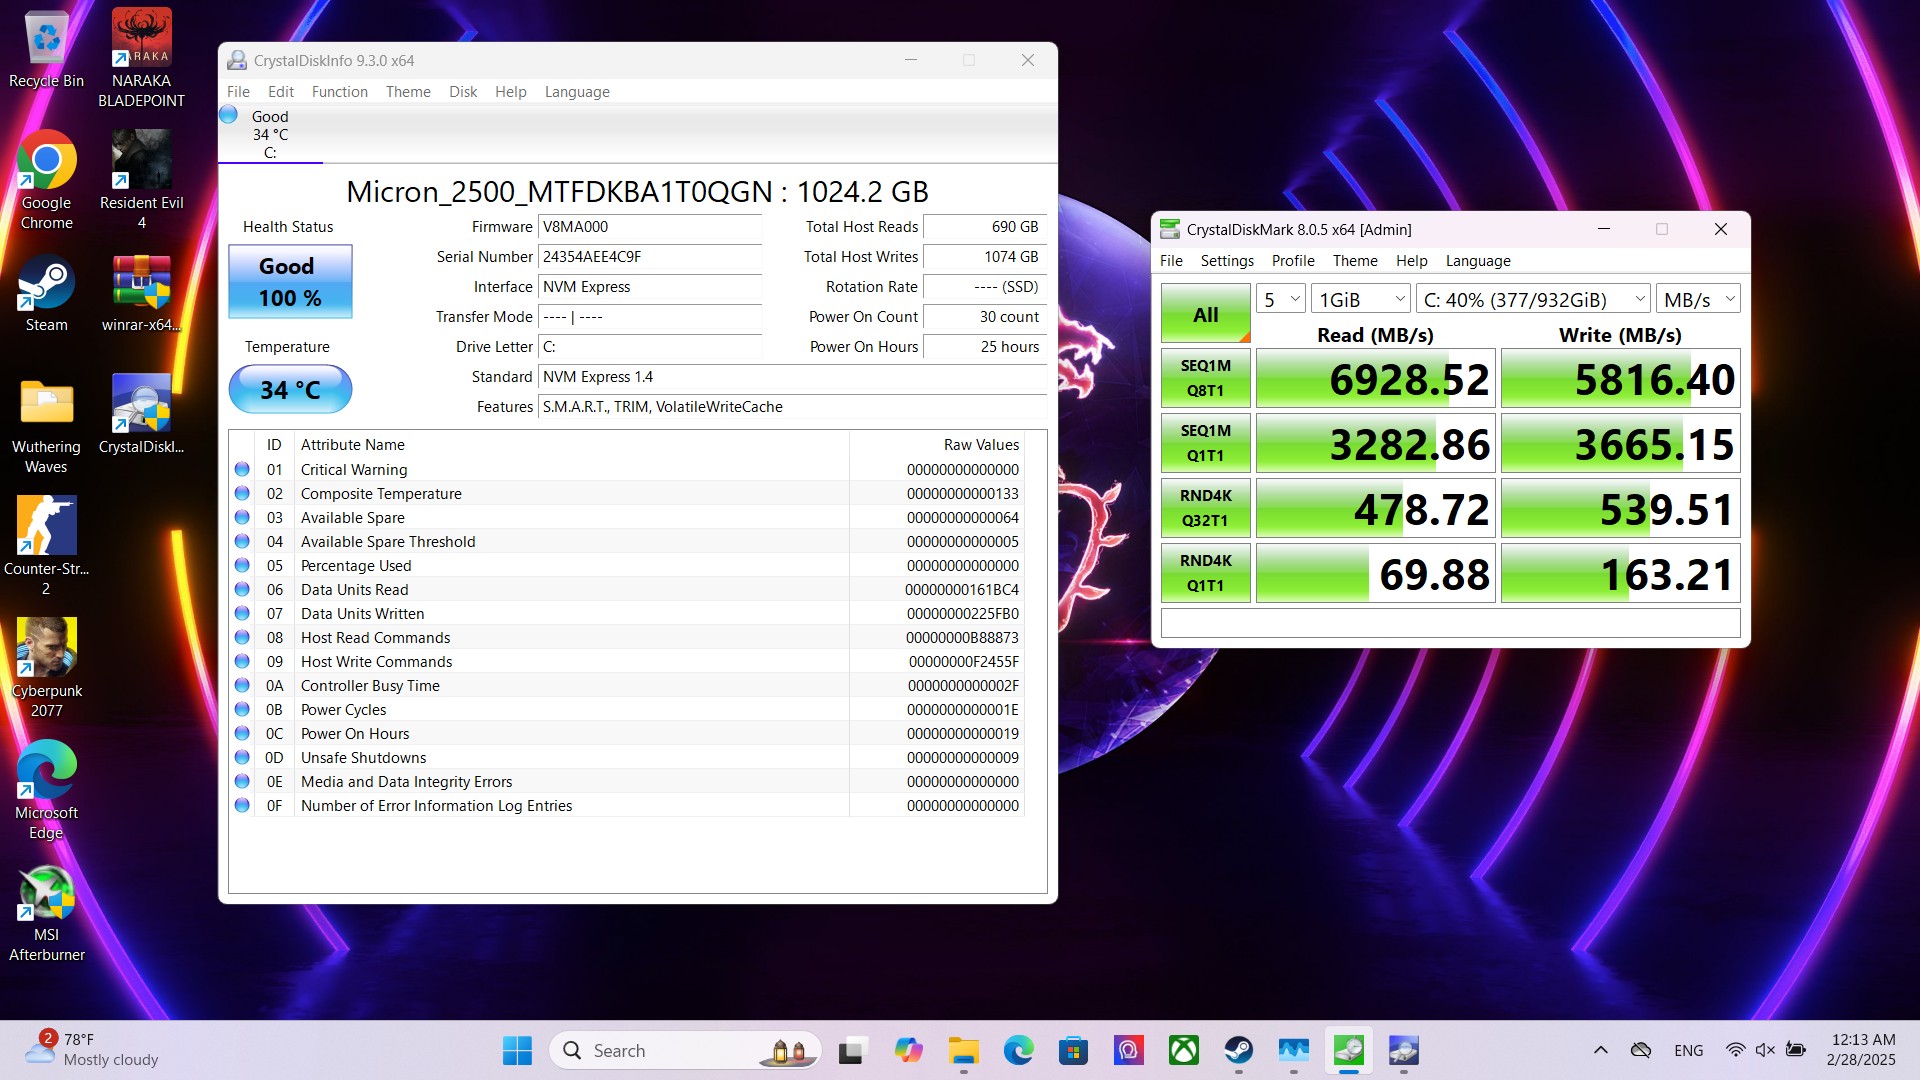Click the ENG language indicator
This screenshot has height=1080, width=1920.
coord(1688,1050)
